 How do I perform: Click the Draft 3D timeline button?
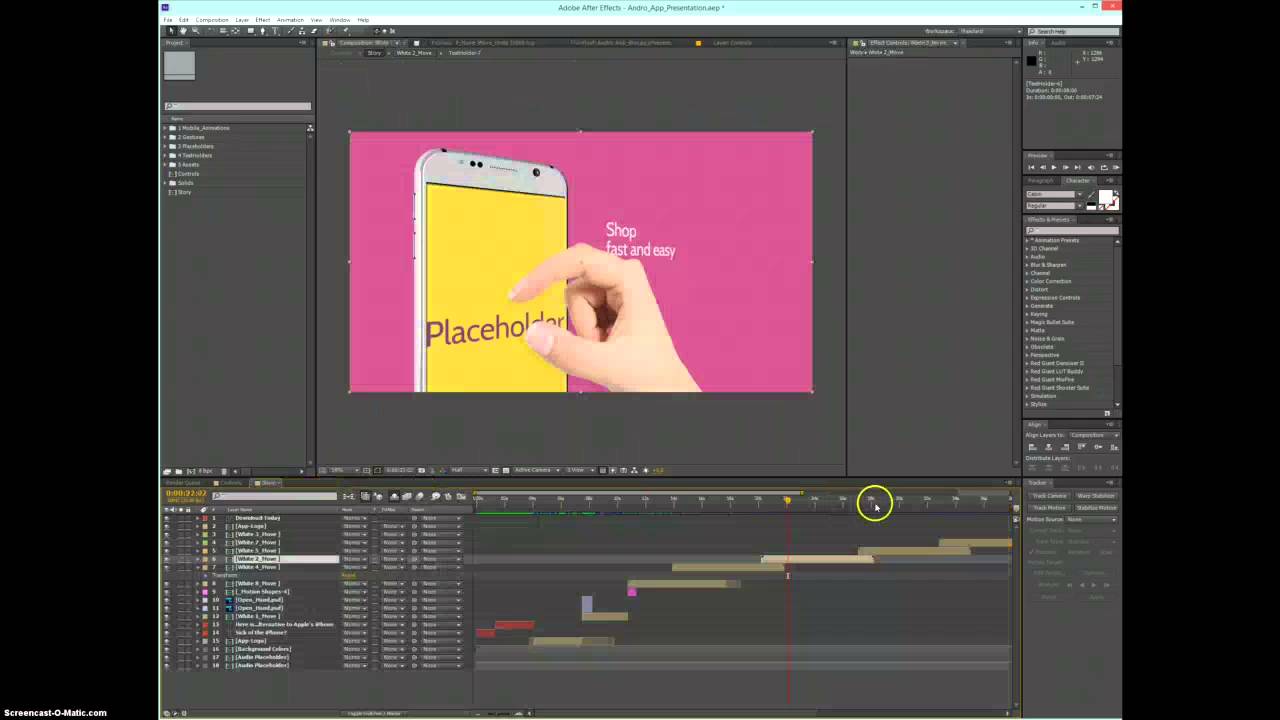378,496
